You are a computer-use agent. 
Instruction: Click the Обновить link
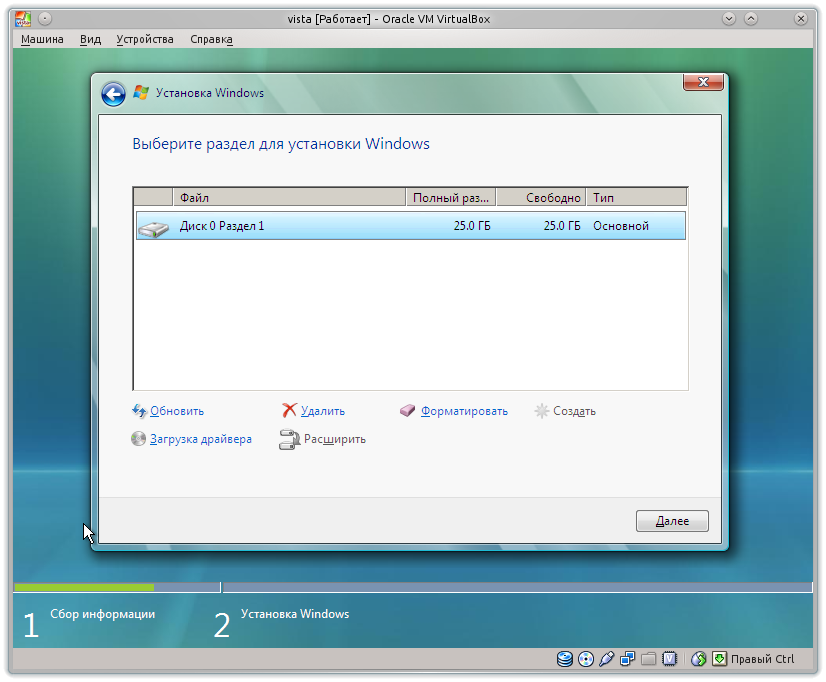(x=176, y=411)
